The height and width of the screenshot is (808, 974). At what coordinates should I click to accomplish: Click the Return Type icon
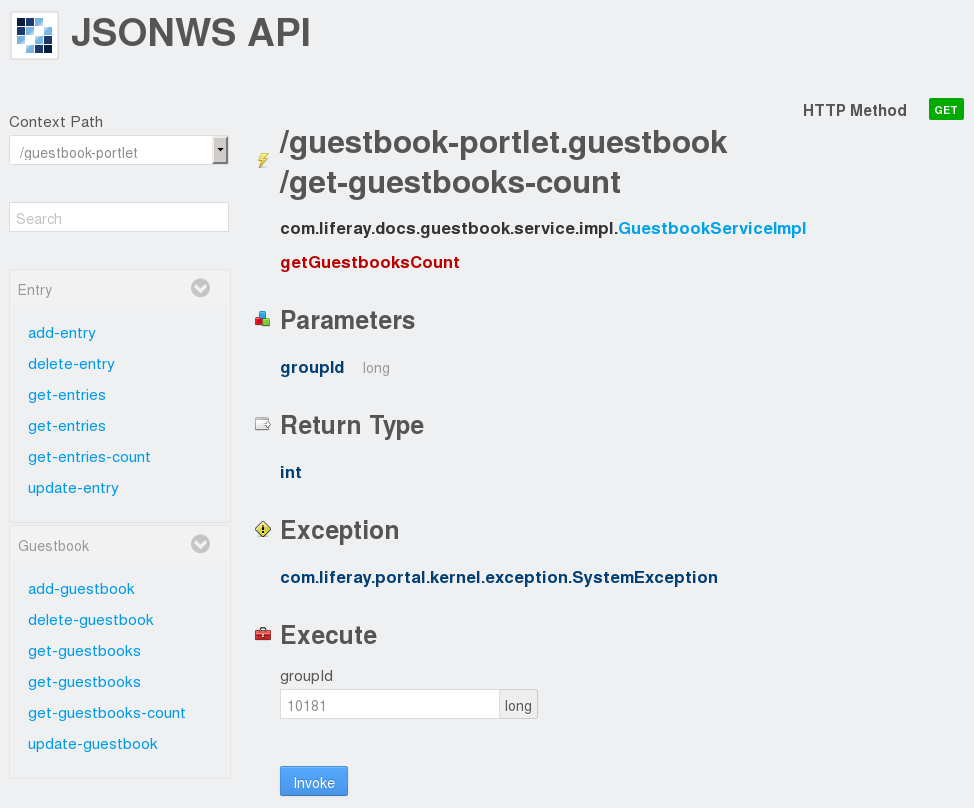tap(263, 424)
